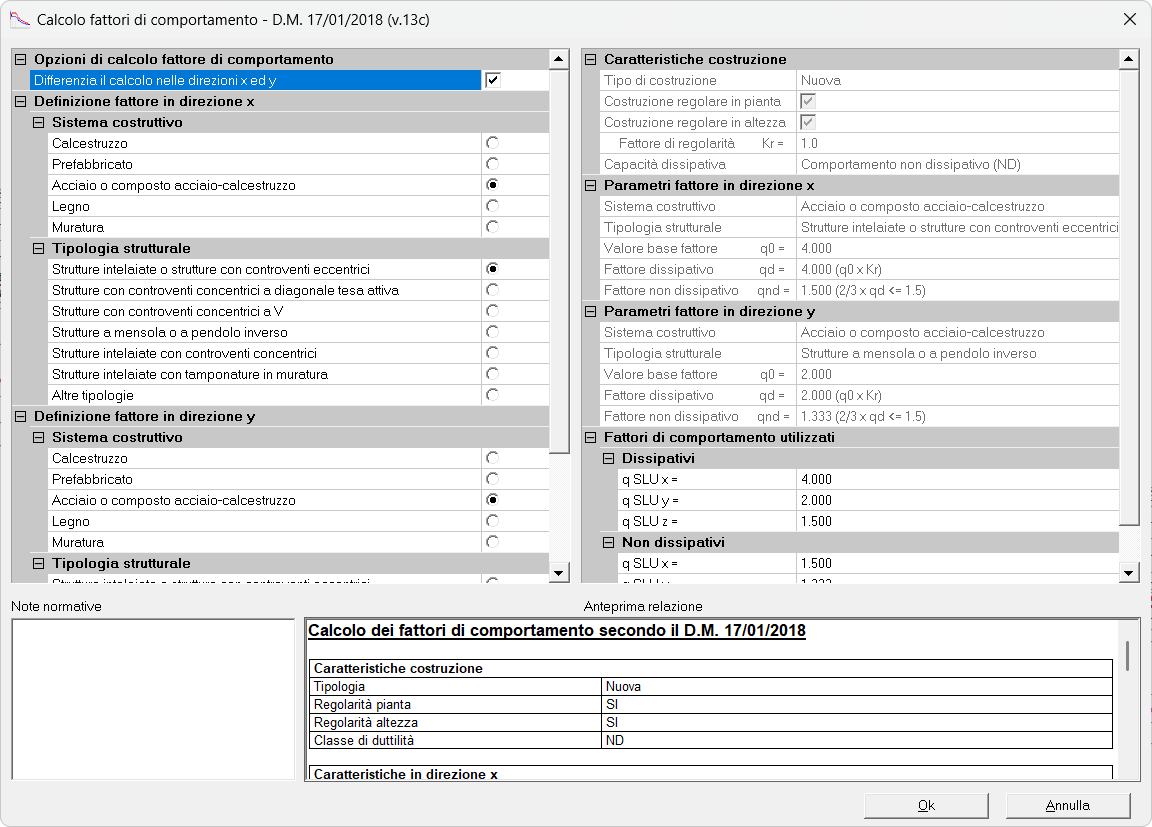The height and width of the screenshot is (827, 1152).
Task: Click Fattore non dissipativo 1.333 value
Action: [x=957, y=416]
